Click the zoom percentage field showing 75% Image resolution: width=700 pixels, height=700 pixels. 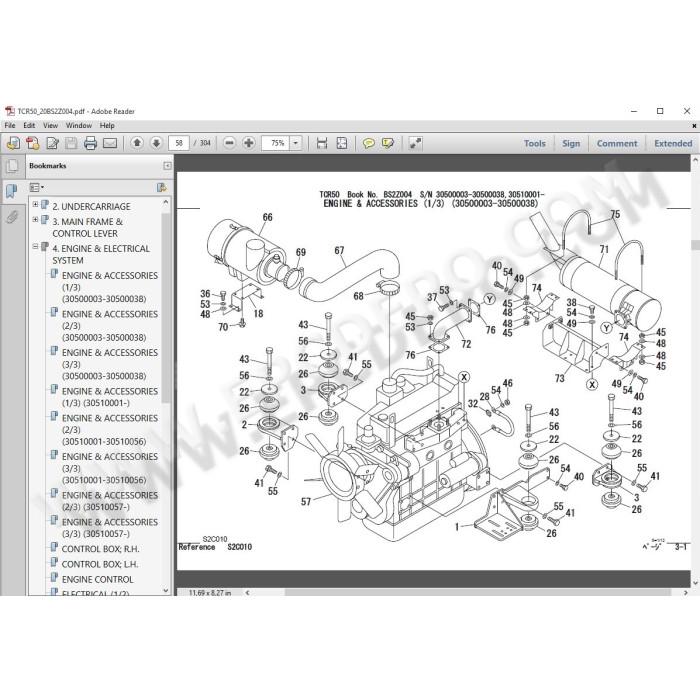(276, 143)
